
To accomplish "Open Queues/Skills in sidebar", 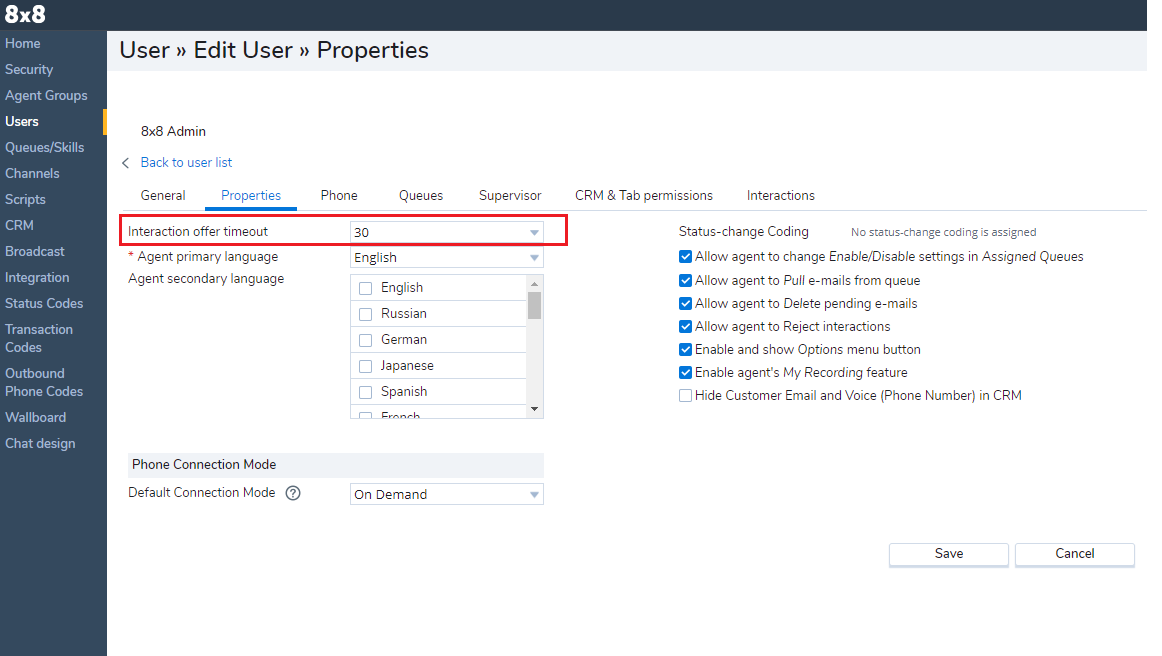I will tap(45, 148).
